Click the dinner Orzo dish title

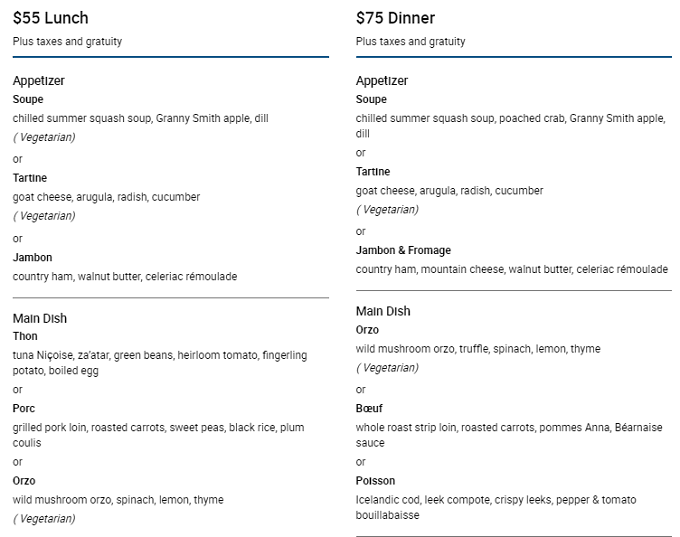click(x=367, y=330)
